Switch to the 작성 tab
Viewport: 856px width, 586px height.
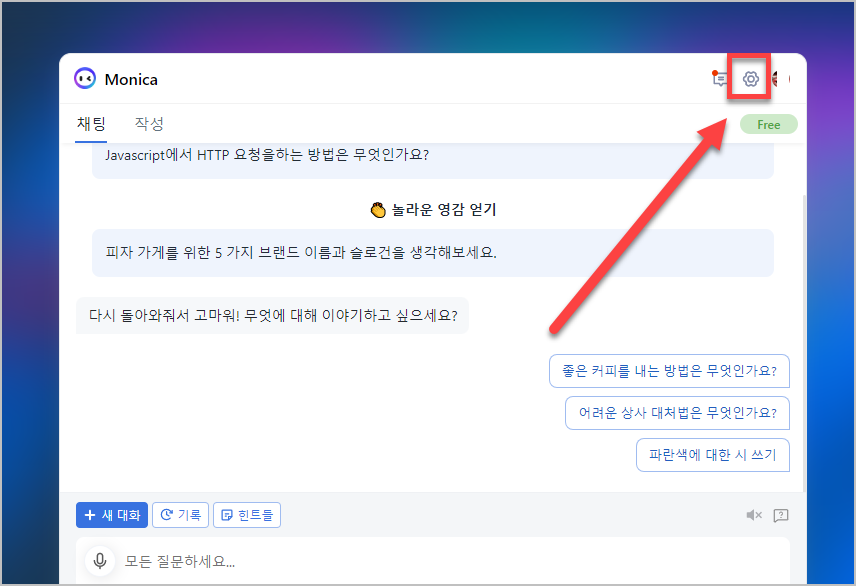point(148,123)
